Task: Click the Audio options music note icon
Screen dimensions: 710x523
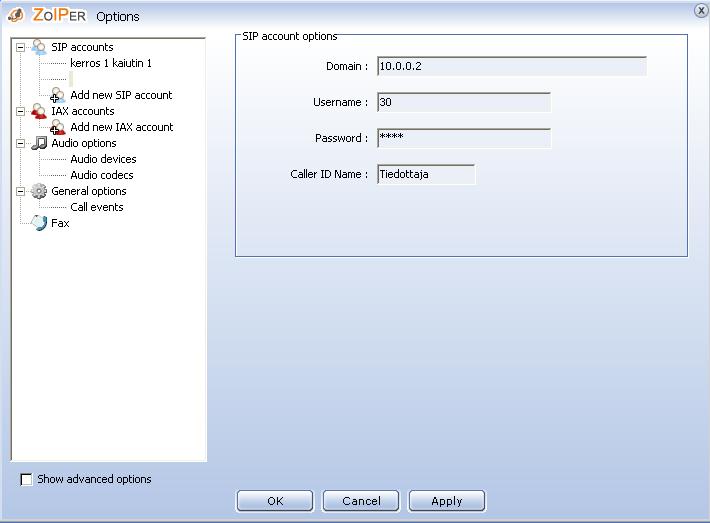Action: tap(39, 143)
